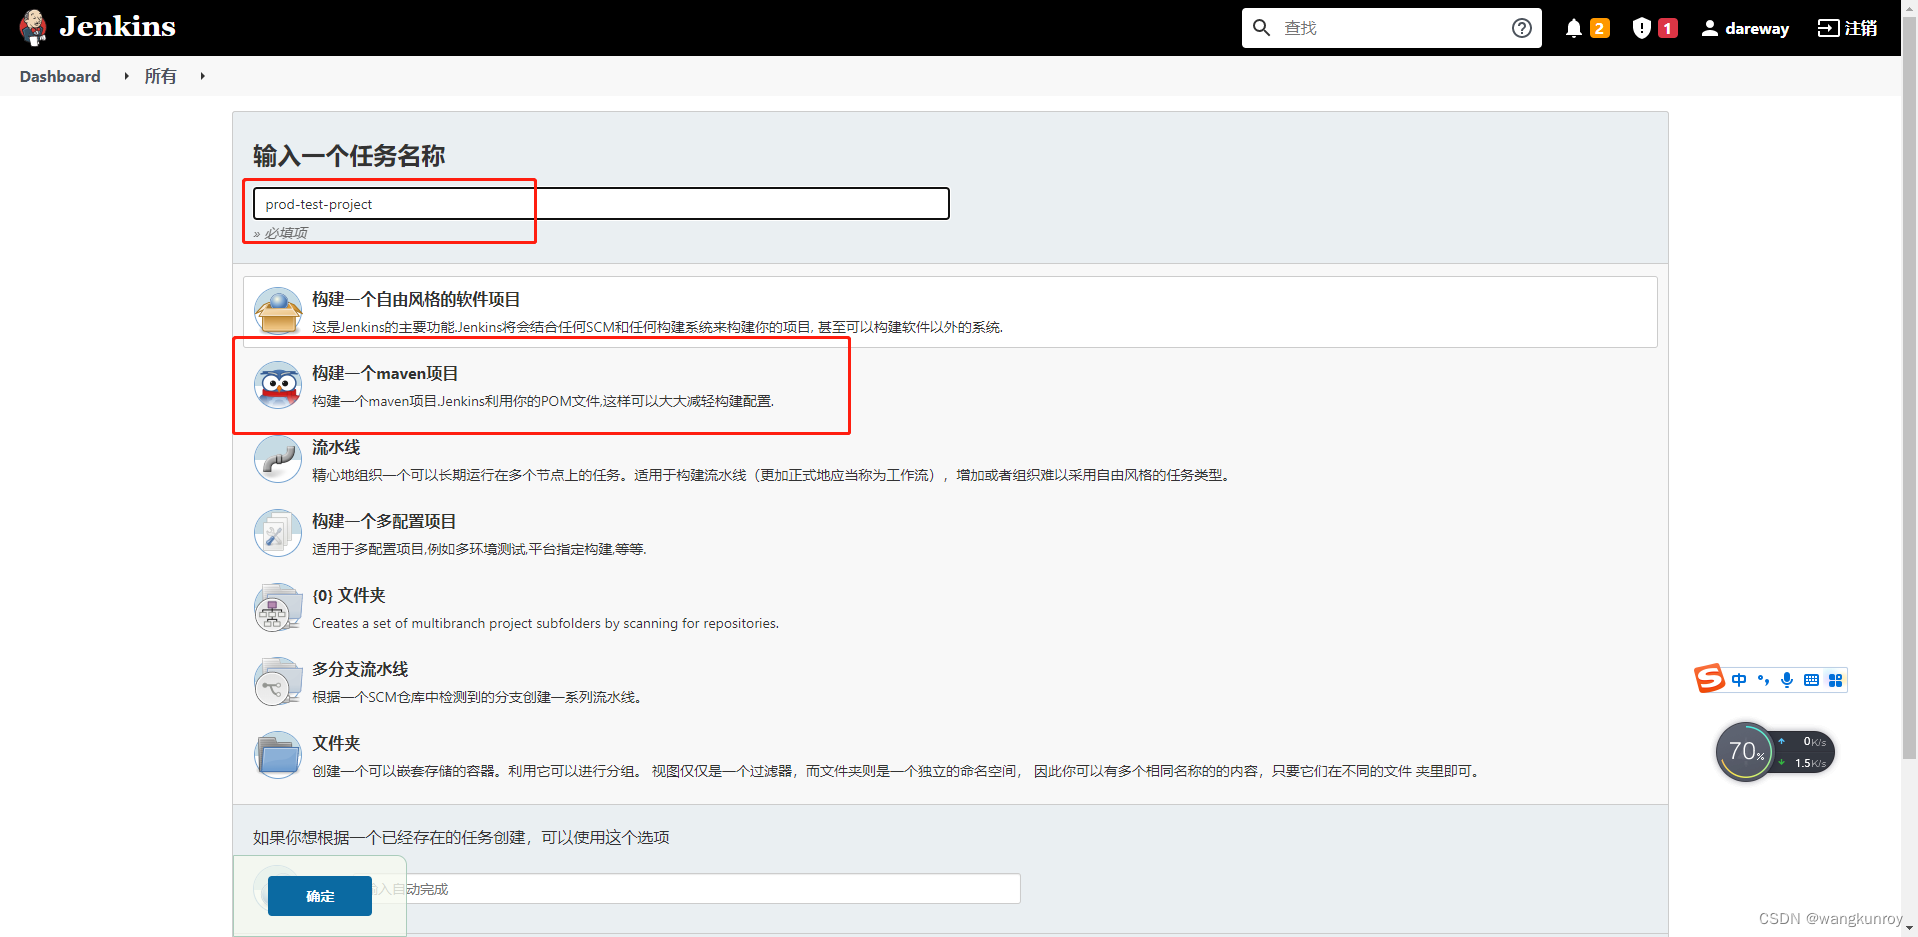
Task: Open security warnings shield icon
Action: pos(1641,28)
